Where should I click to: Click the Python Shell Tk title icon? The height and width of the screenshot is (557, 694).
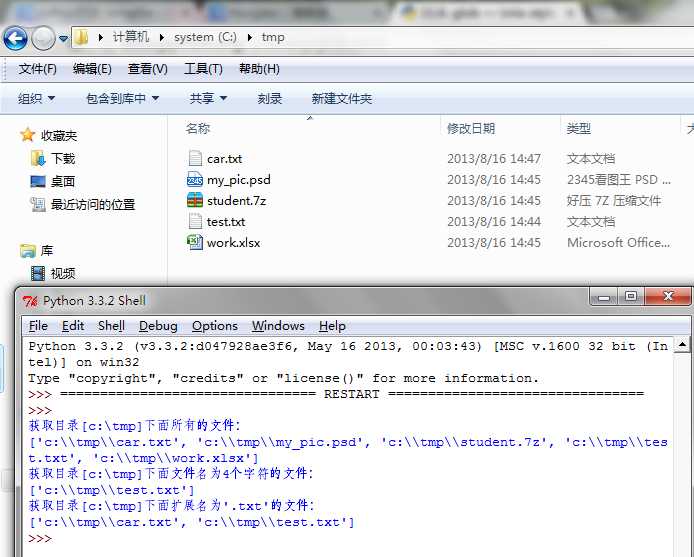point(31,301)
